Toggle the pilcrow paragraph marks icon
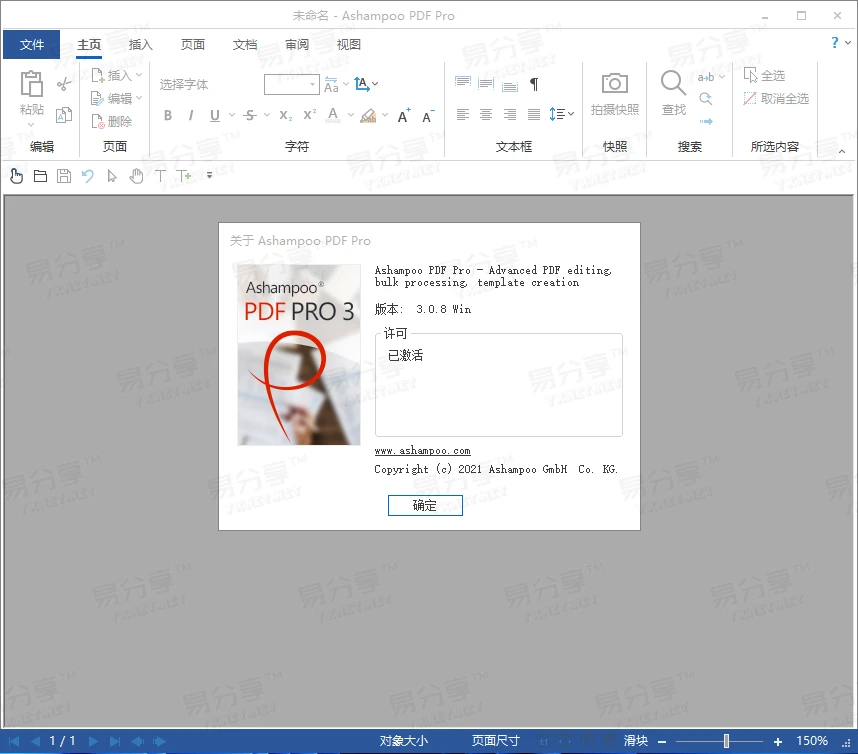The height and width of the screenshot is (754, 858). coord(534,84)
